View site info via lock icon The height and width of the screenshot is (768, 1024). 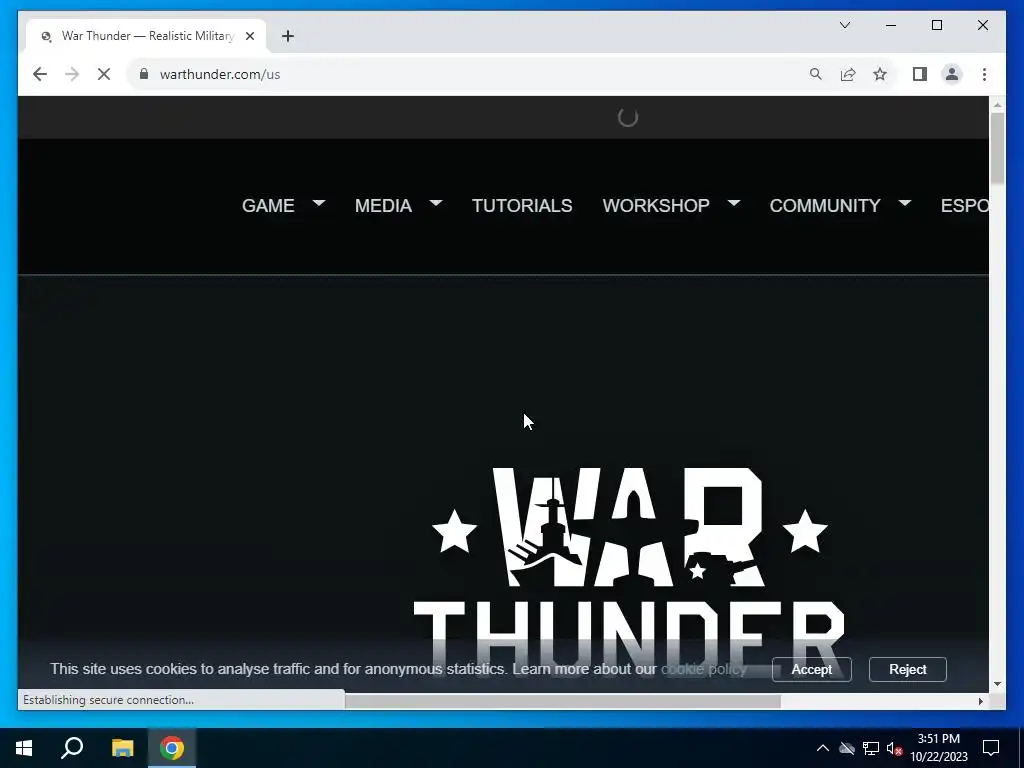[x=144, y=74]
